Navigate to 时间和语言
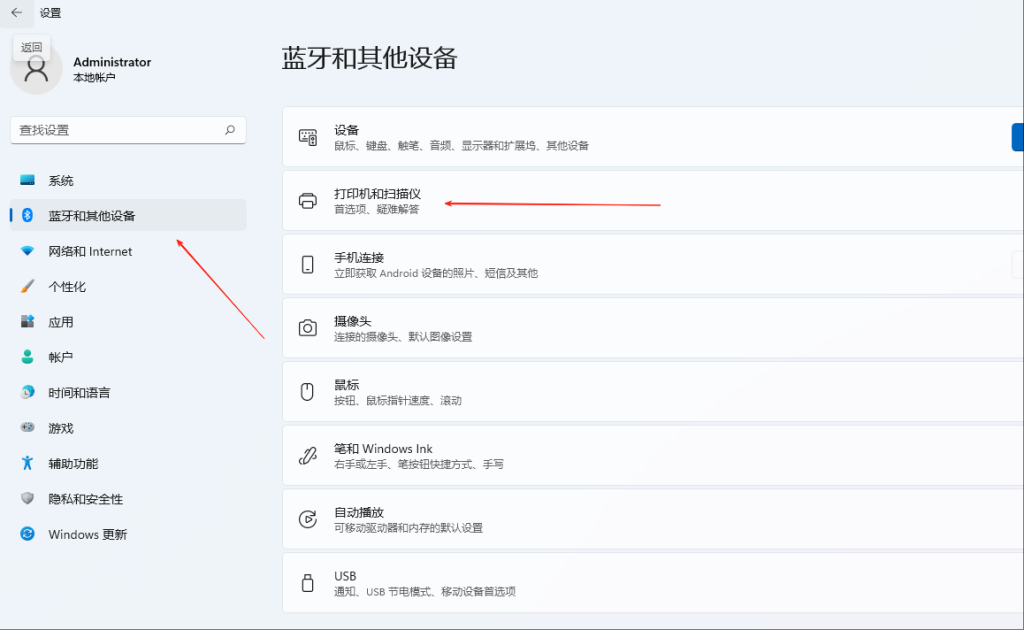Image resolution: width=1024 pixels, height=630 pixels. click(128, 392)
